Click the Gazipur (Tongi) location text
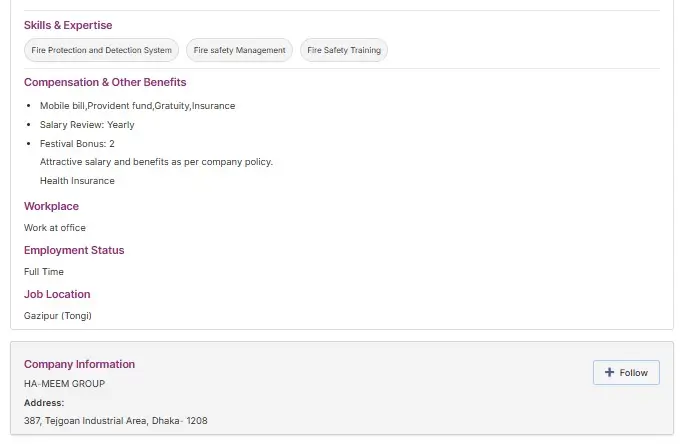 click(58, 316)
